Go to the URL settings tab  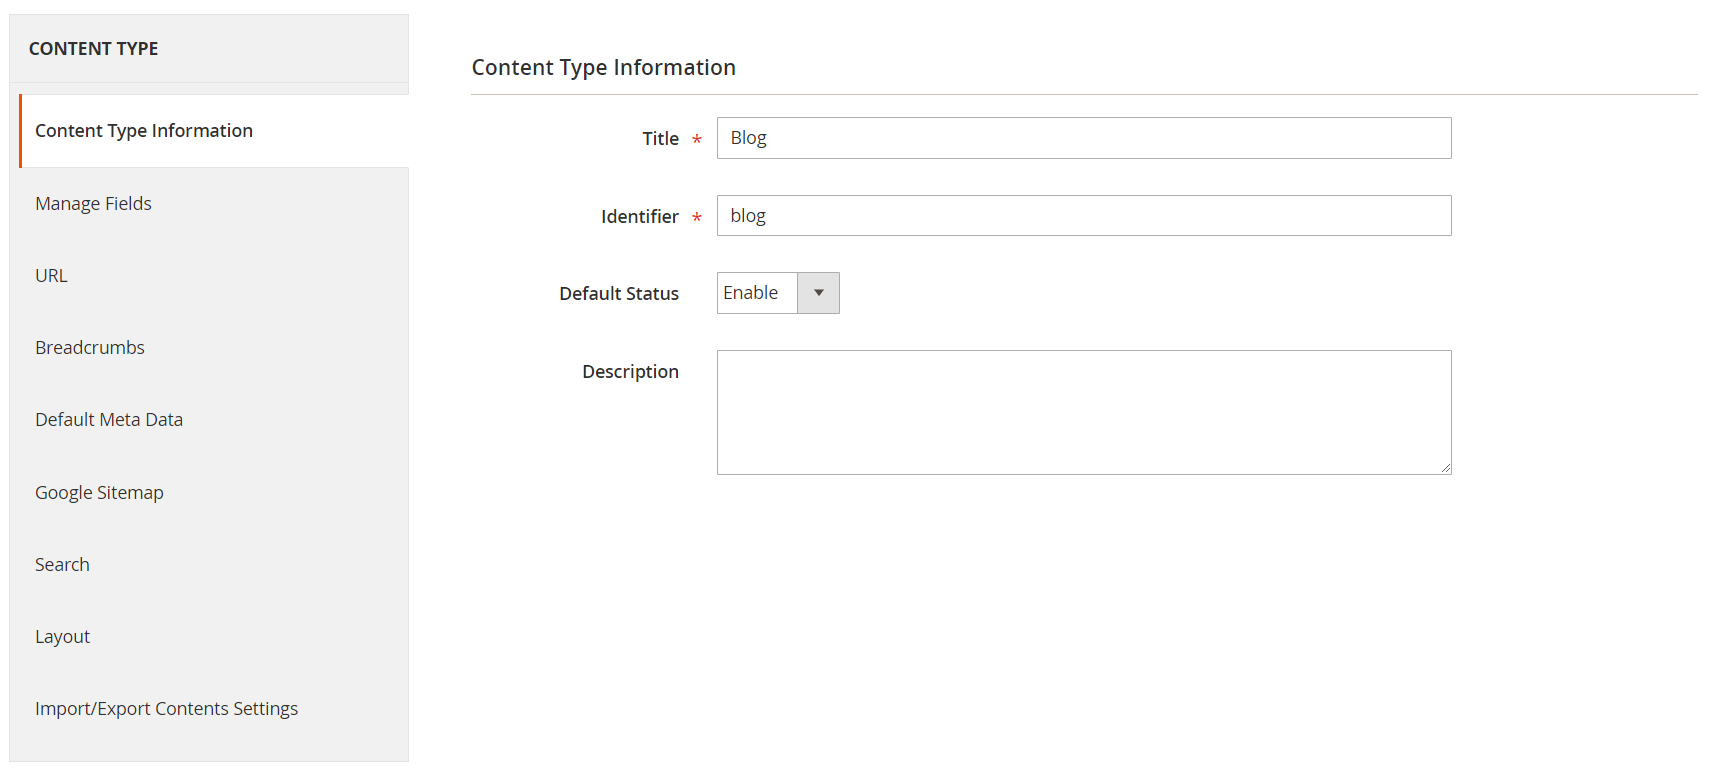coord(51,276)
